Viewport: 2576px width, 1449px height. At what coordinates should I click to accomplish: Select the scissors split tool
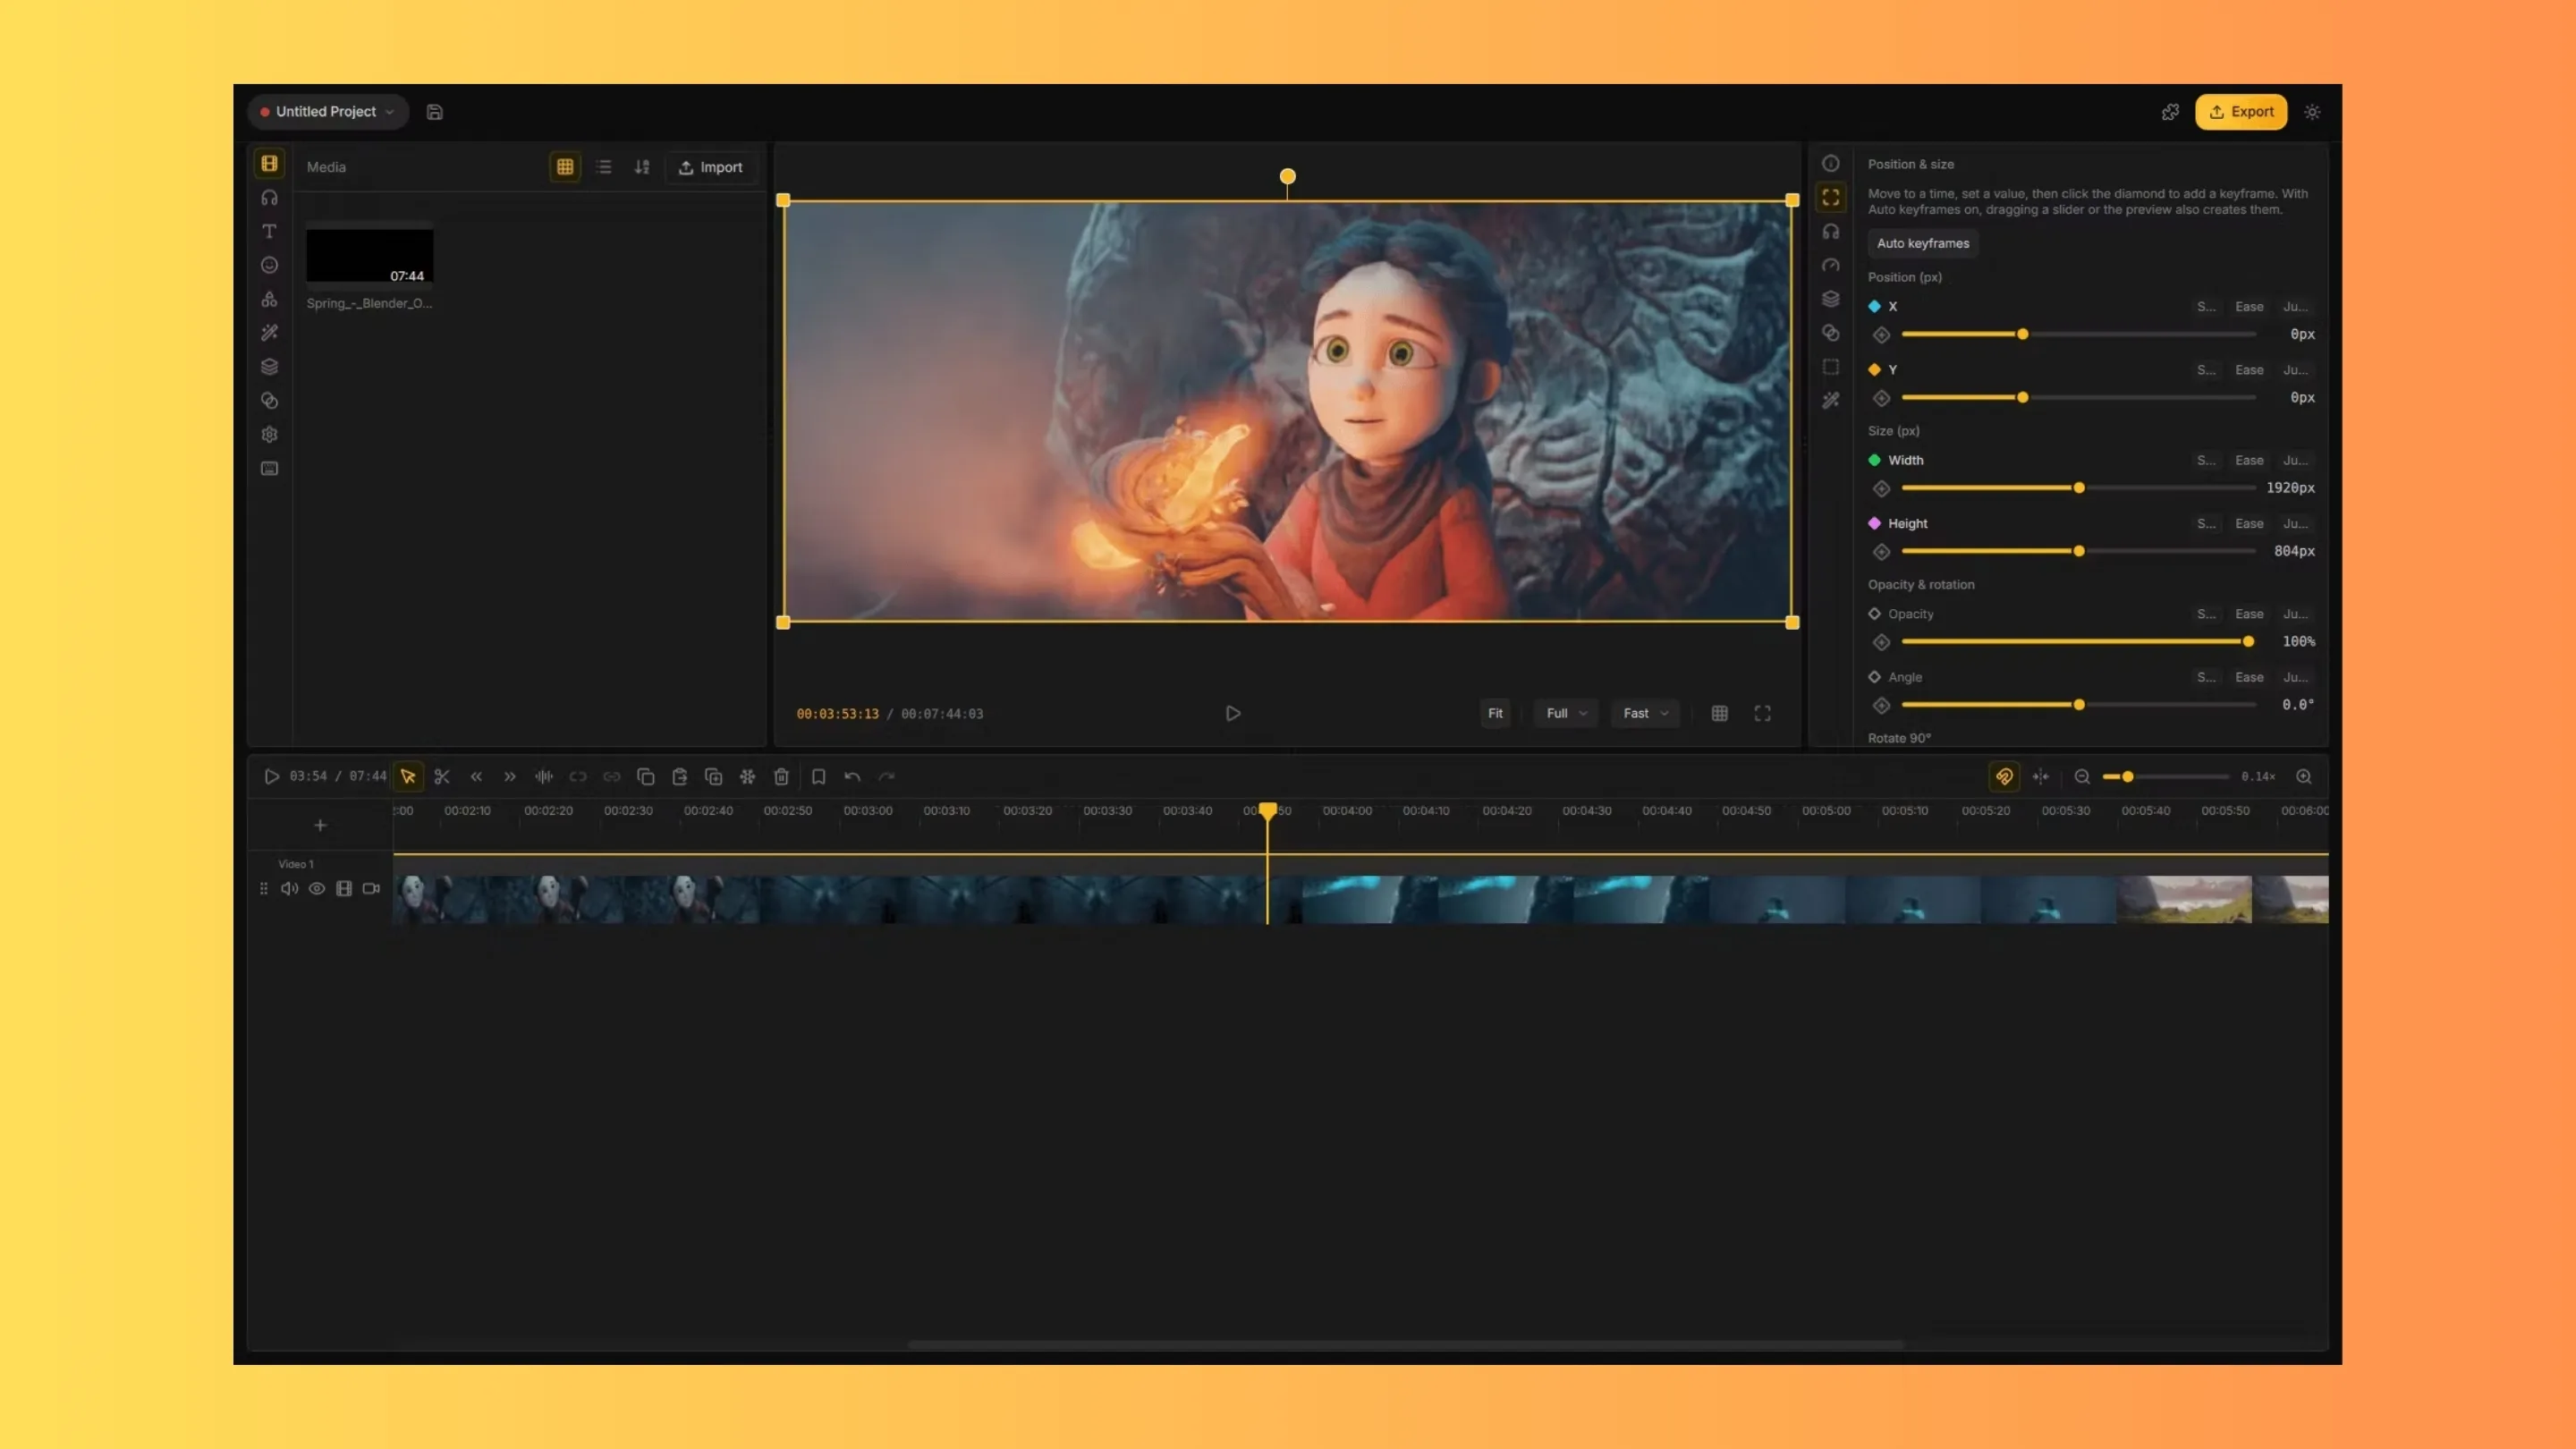(442, 776)
